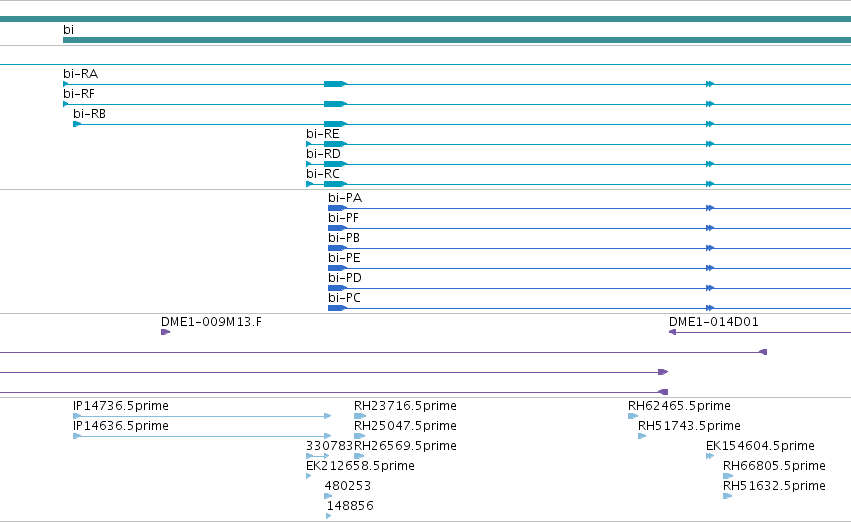Click the blue CDS block under bi-PA
This screenshot has width=851, height=522.
tap(337, 208)
